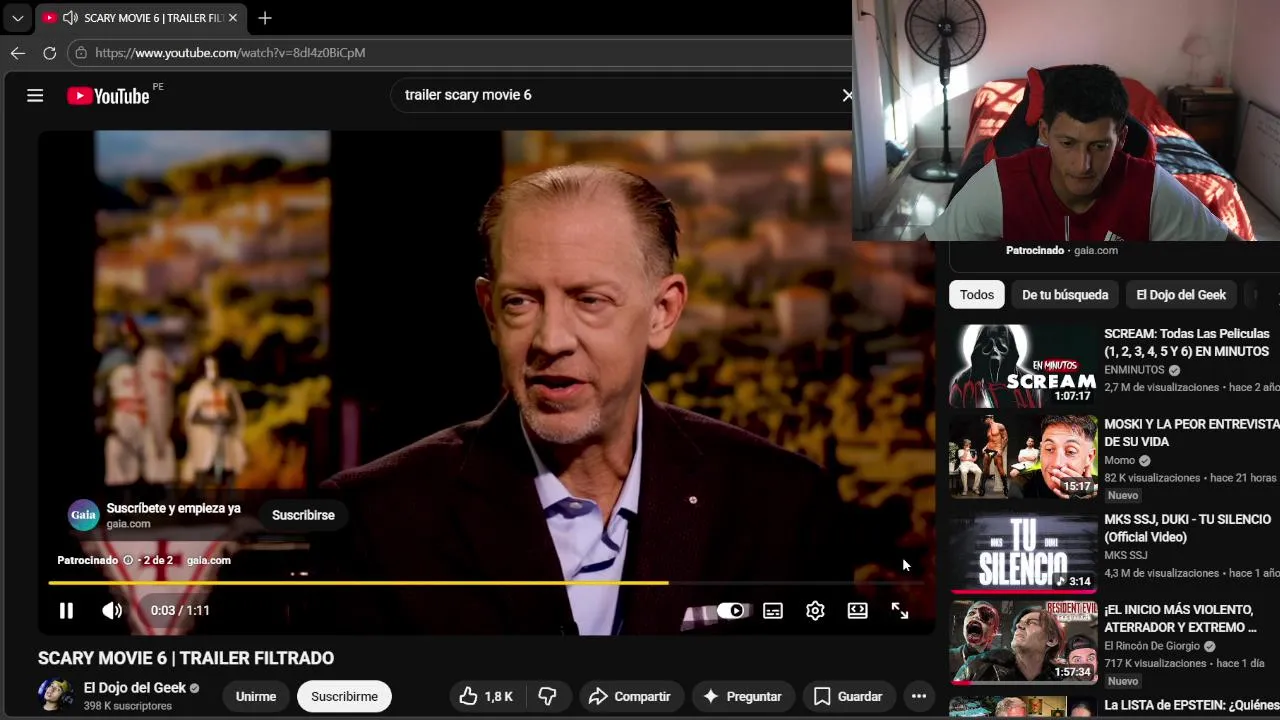The height and width of the screenshot is (720, 1280).
Task: Select the SCARY MOVIE 6 browser tab
Action: (140, 18)
